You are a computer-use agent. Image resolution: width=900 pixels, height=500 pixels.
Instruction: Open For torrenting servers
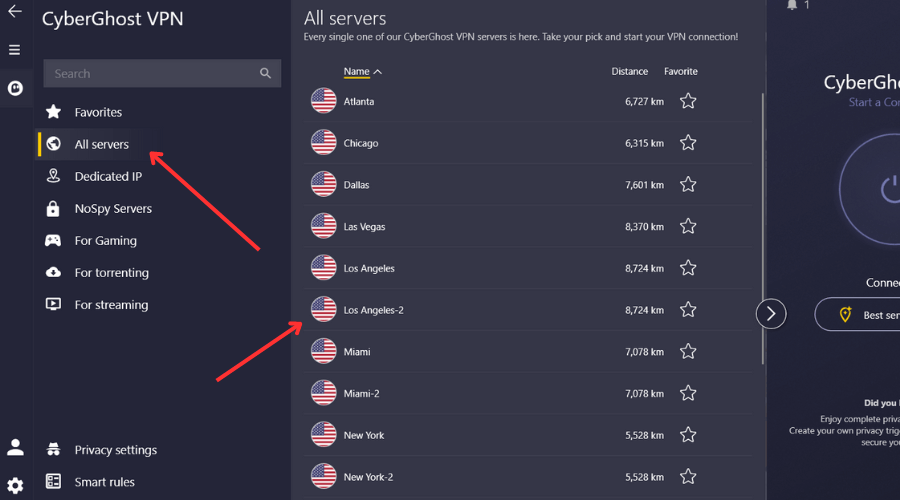(111, 273)
